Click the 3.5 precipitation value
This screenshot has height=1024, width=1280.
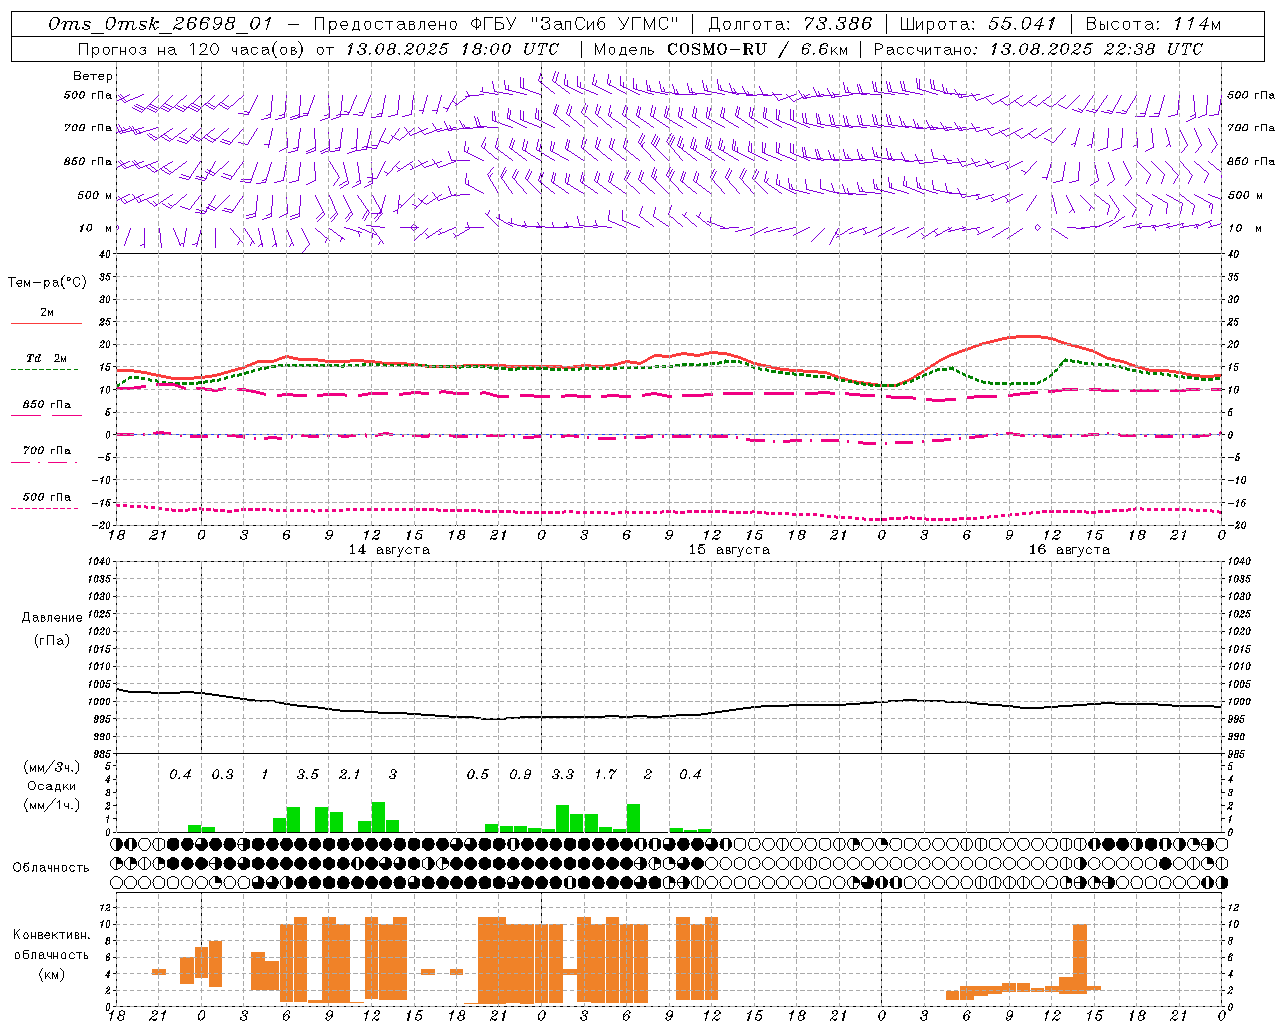tap(307, 774)
